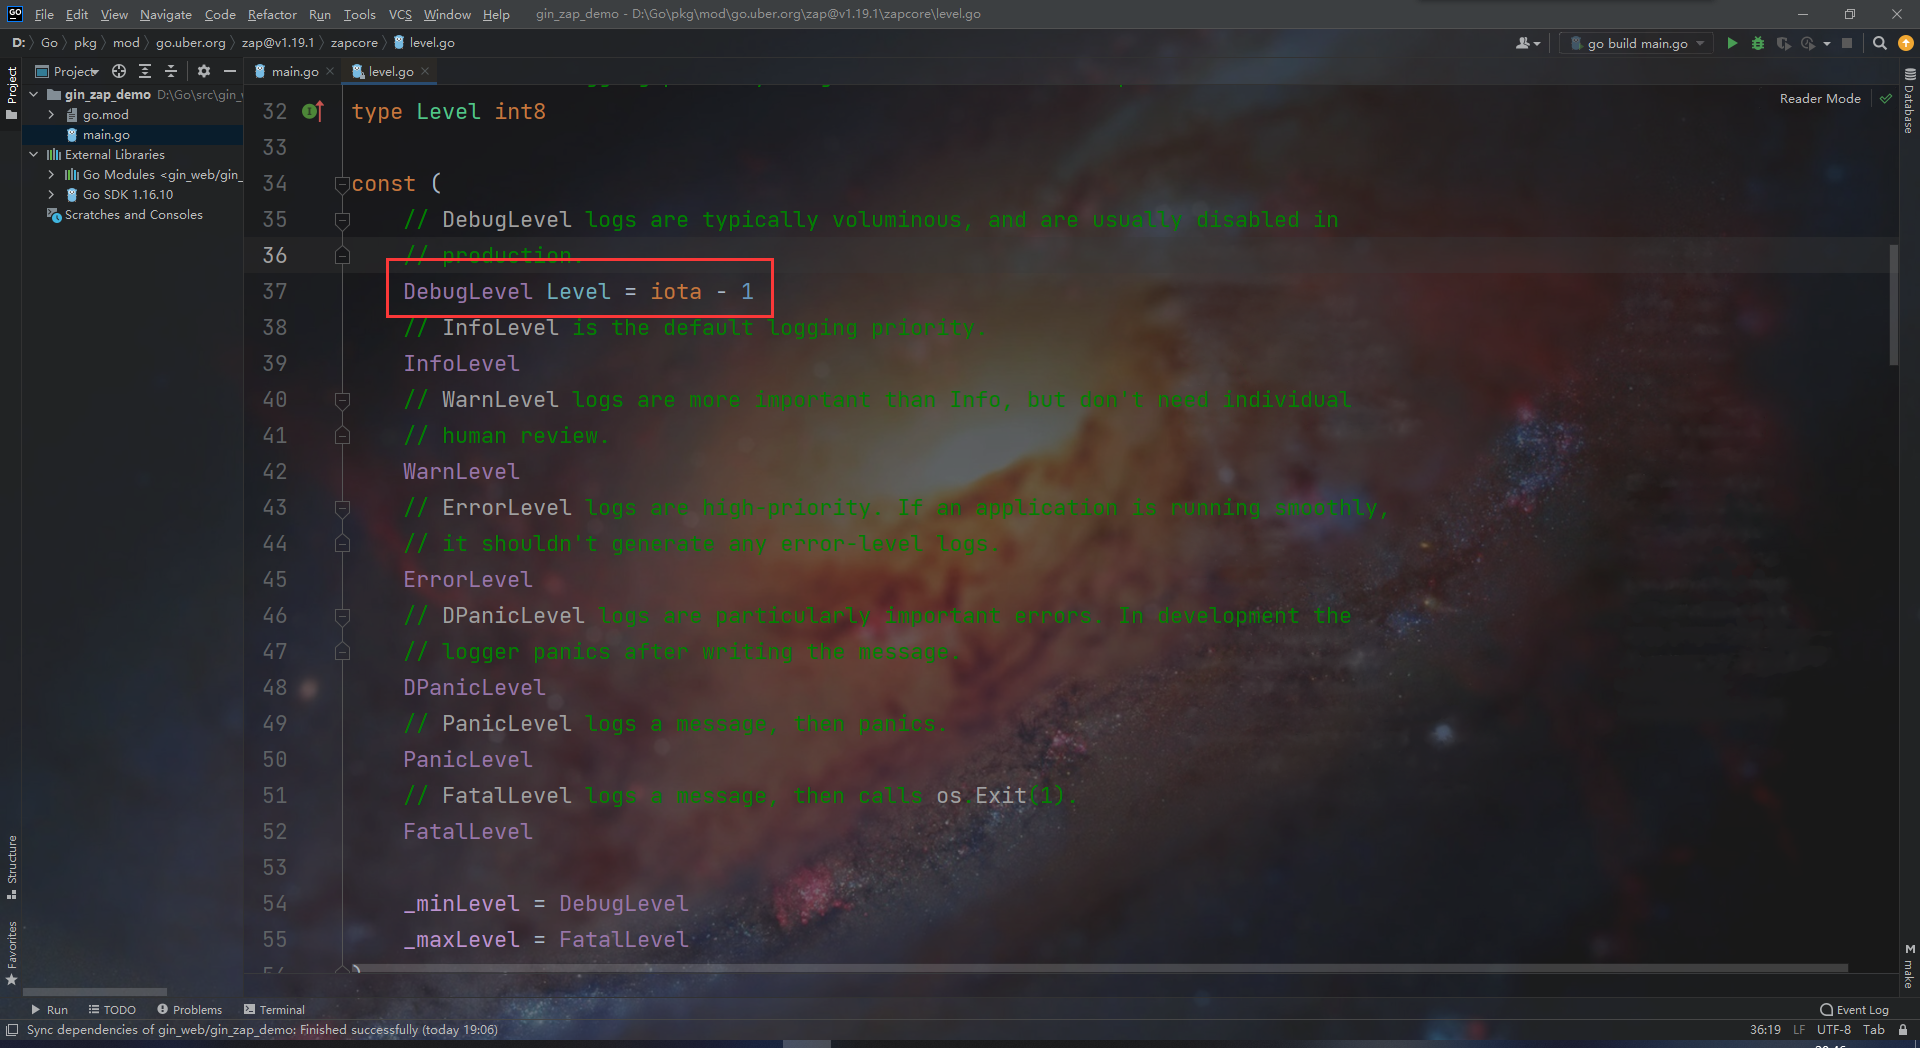Image resolution: width=1920 pixels, height=1048 pixels.
Task: Open the Run tool window button
Action: pos(50,1010)
